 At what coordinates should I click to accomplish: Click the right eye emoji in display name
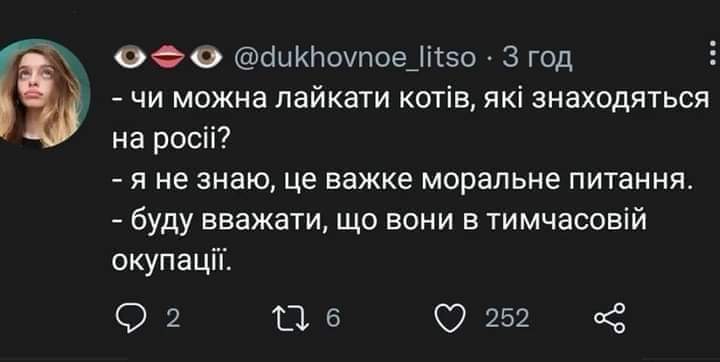pyautogui.click(x=206, y=58)
